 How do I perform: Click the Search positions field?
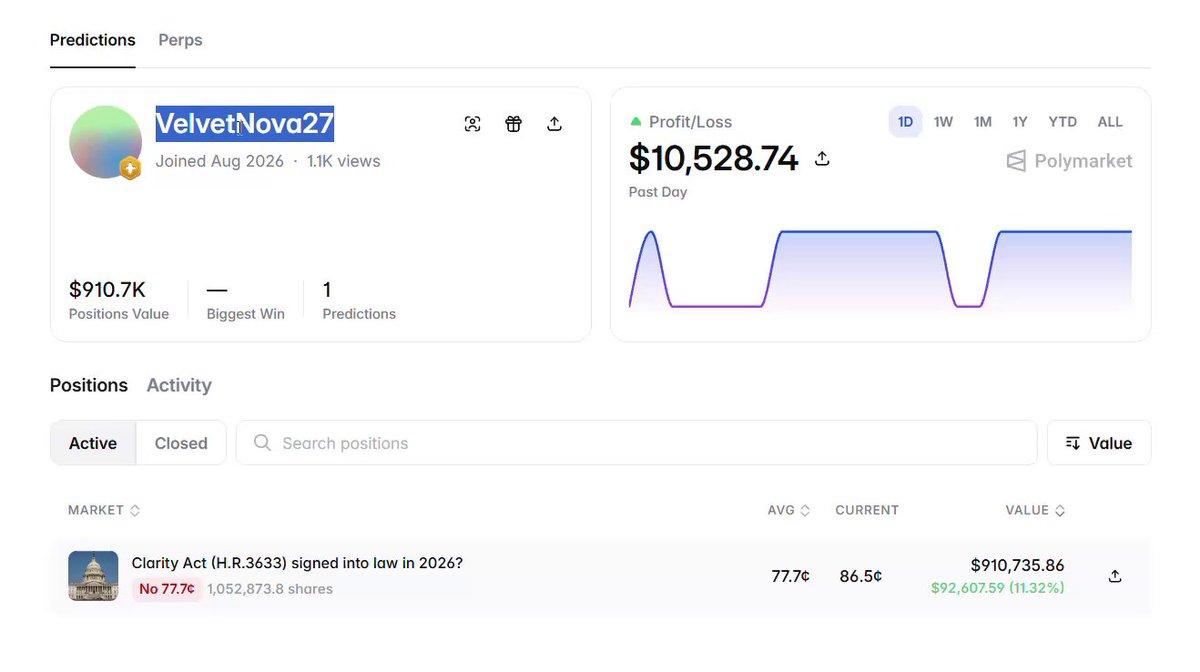(636, 443)
